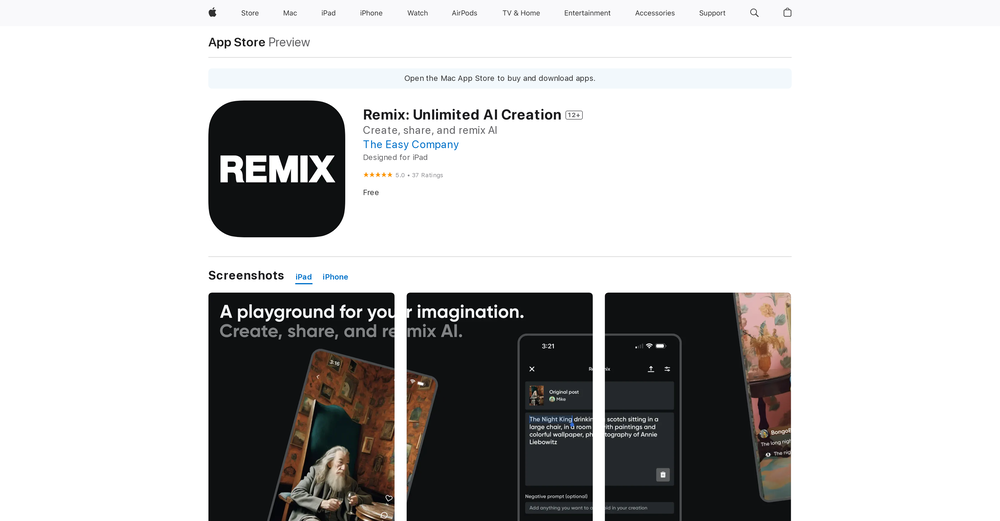Switch to iPhone screenshots tab
This screenshot has height=521, width=1000.
point(335,277)
